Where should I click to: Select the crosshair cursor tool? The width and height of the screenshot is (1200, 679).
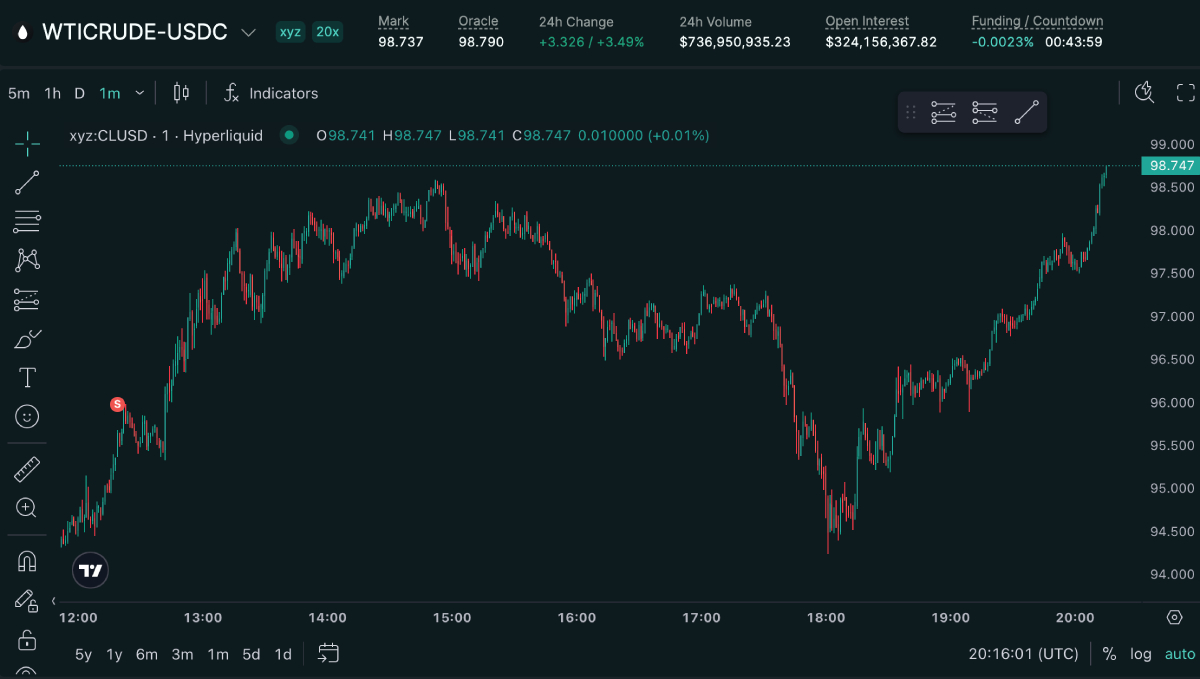tap(27, 144)
